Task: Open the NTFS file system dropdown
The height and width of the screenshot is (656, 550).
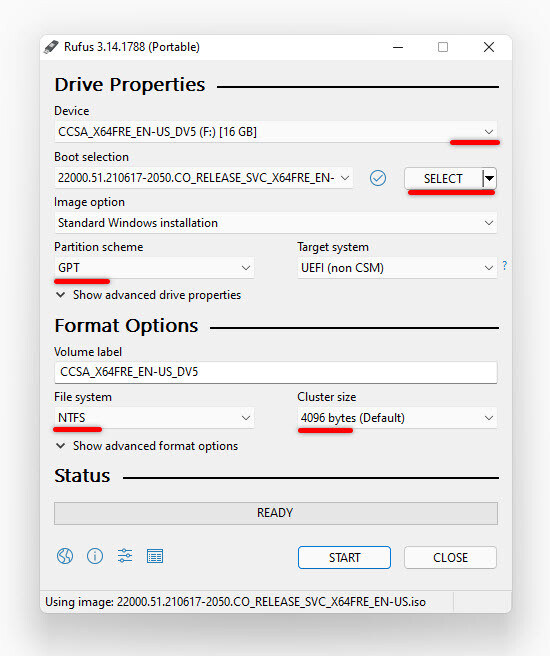Action: tap(154, 418)
